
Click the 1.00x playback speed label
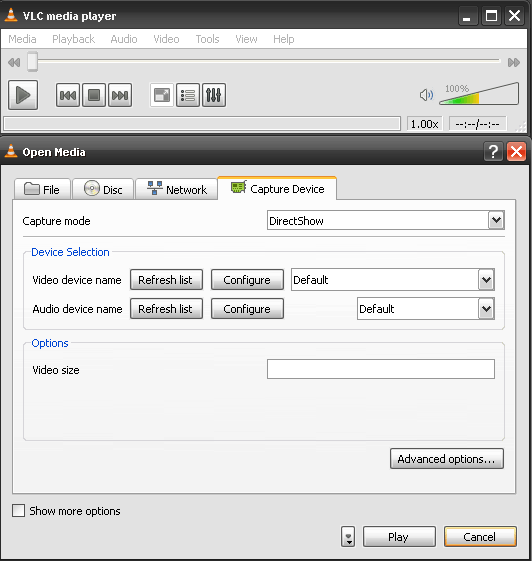click(425, 124)
